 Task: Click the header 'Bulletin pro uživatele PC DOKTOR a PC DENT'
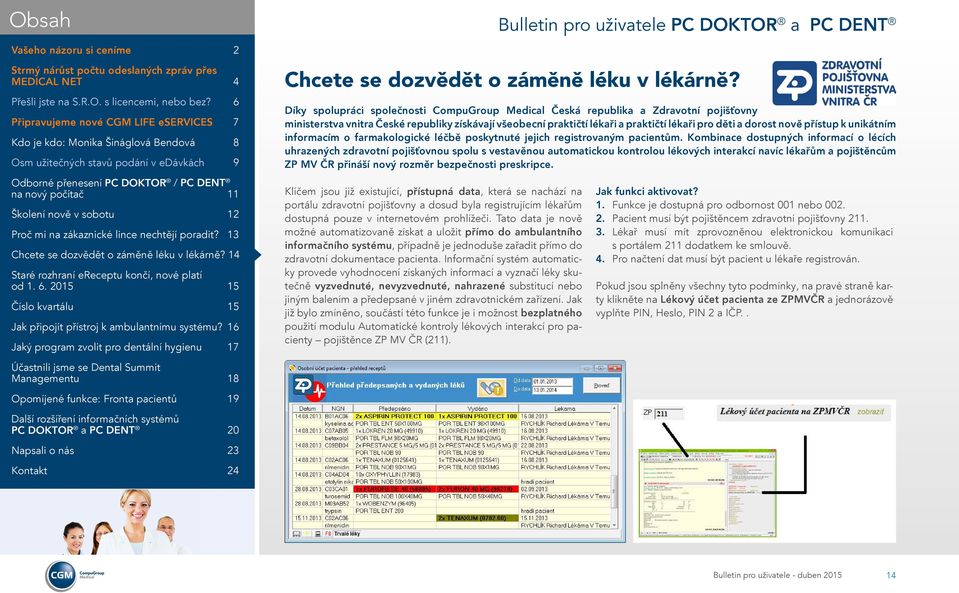click(x=697, y=24)
